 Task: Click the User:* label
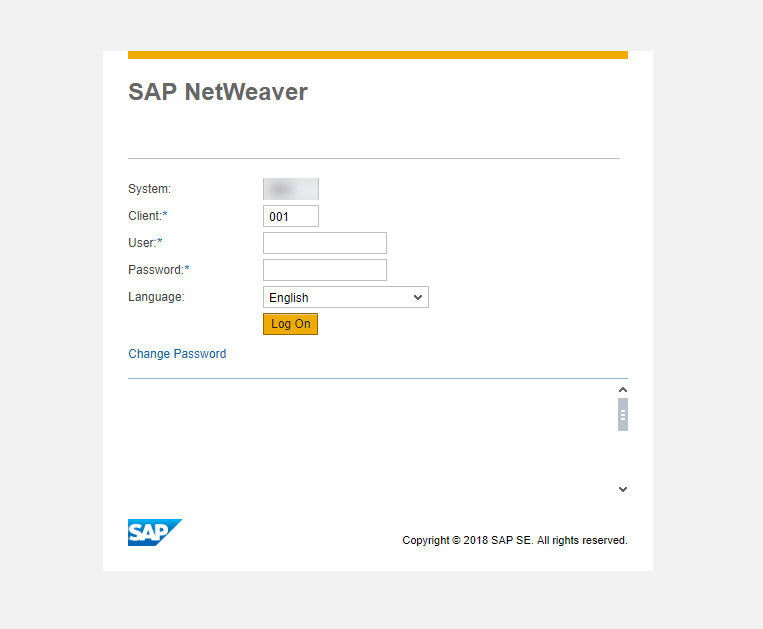coord(145,243)
